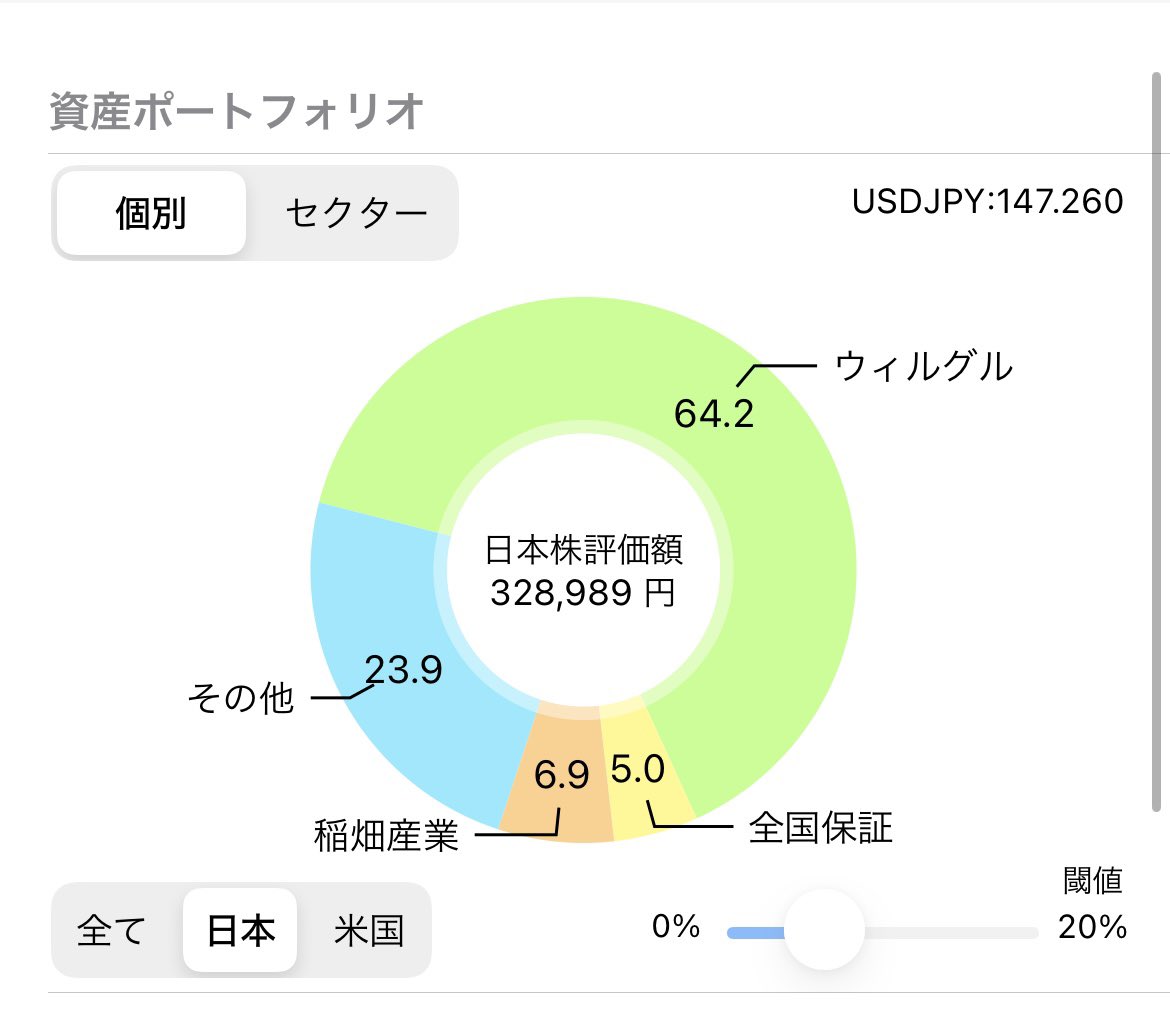This screenshot has width=1170, height=1023.
Task: Click the 日本株評価額 center total
Action: pyautogui.click(x=584, y=572)
